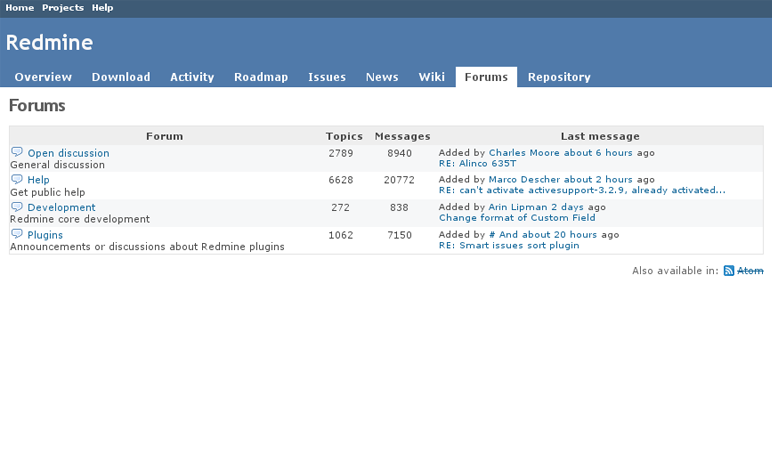The image size is (772, 454).
Task: View '# And' user profile
Action: 503,235
